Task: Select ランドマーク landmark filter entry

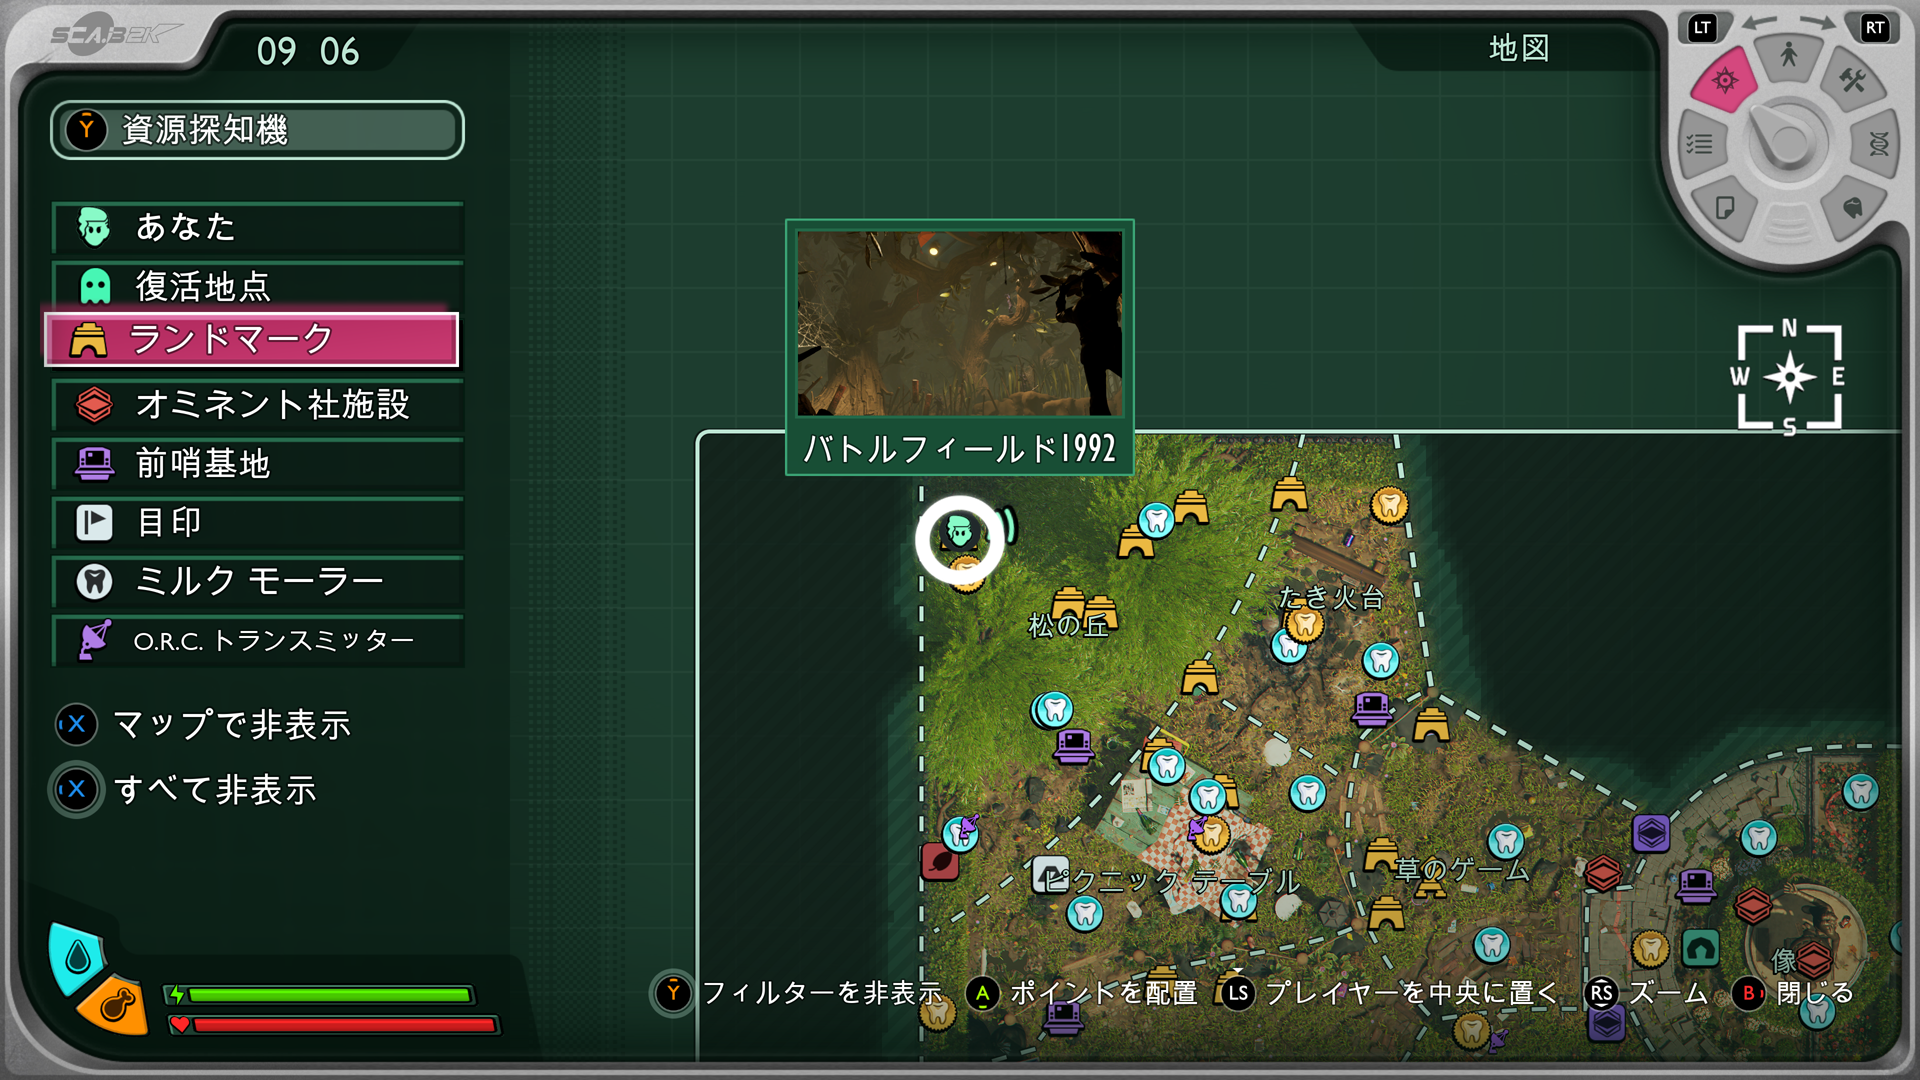Action: click(252, 340)
